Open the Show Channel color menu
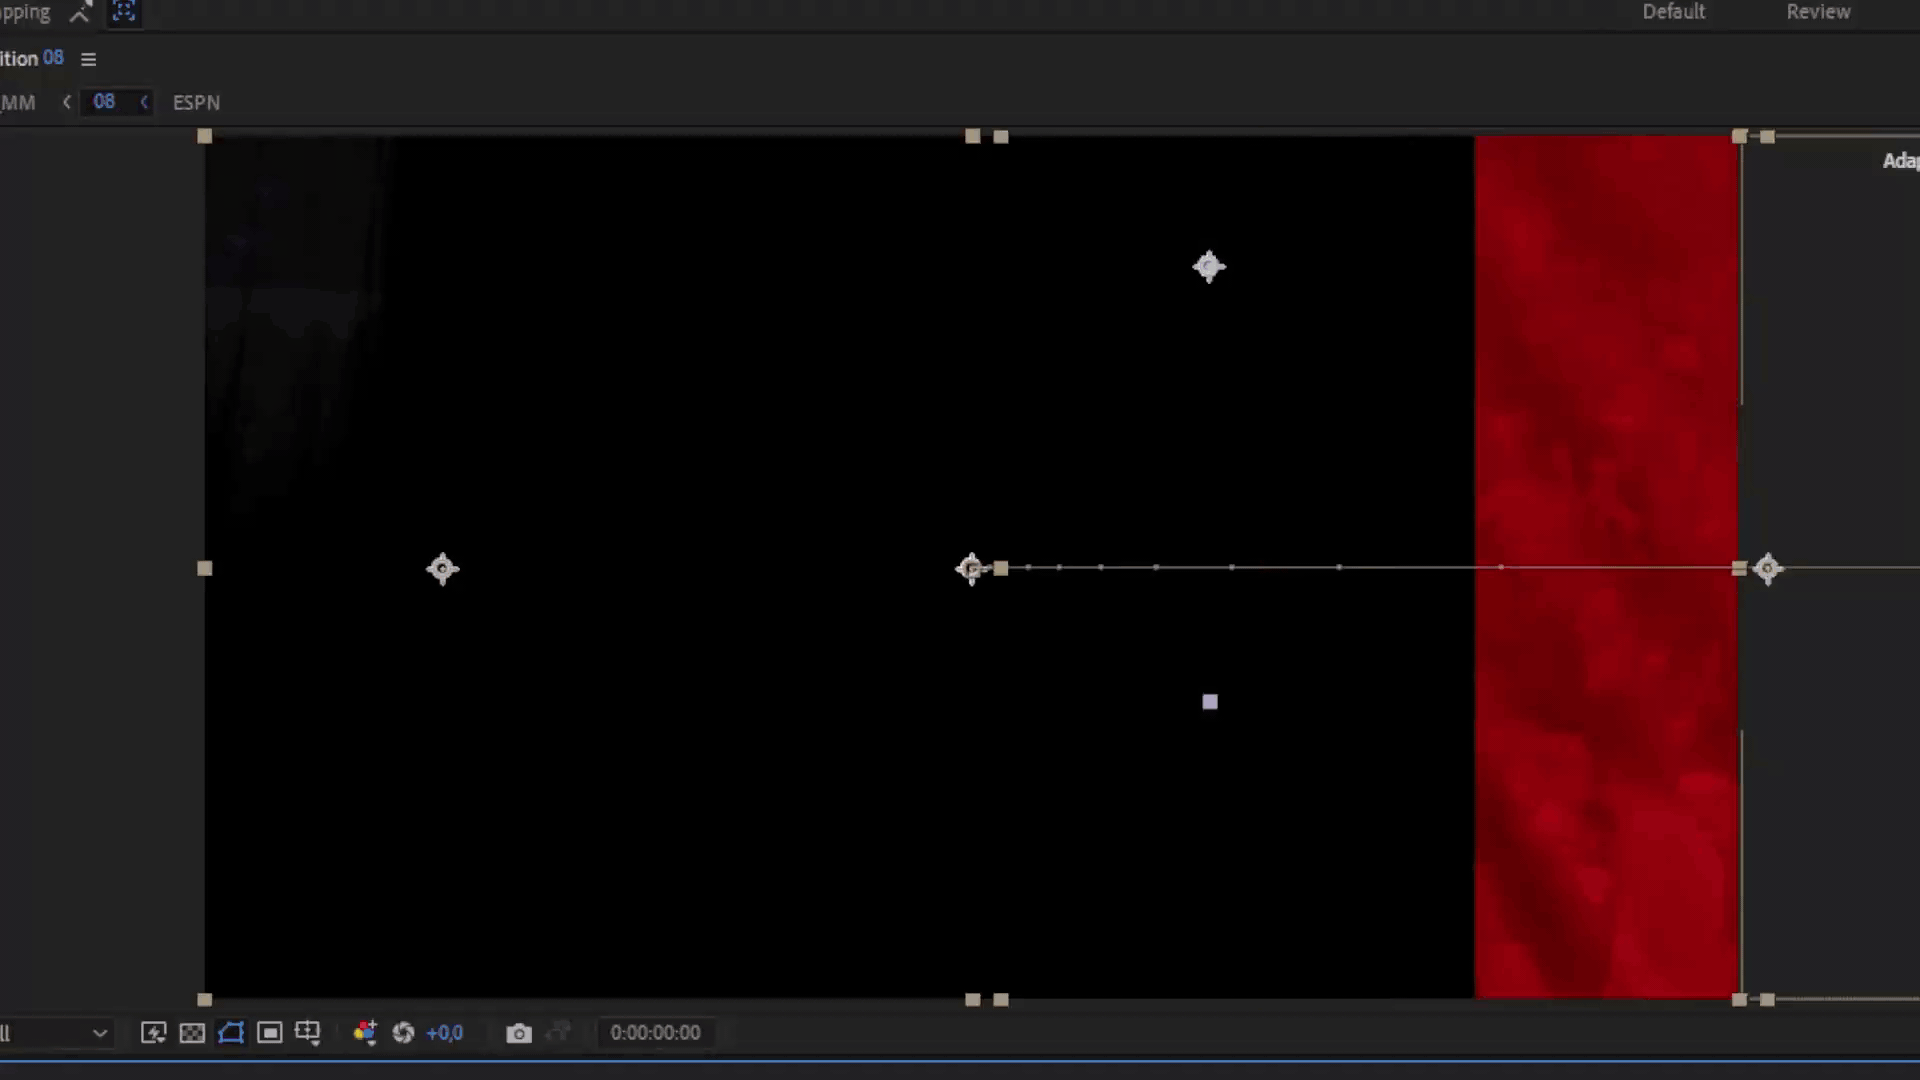 point(365,1033)
